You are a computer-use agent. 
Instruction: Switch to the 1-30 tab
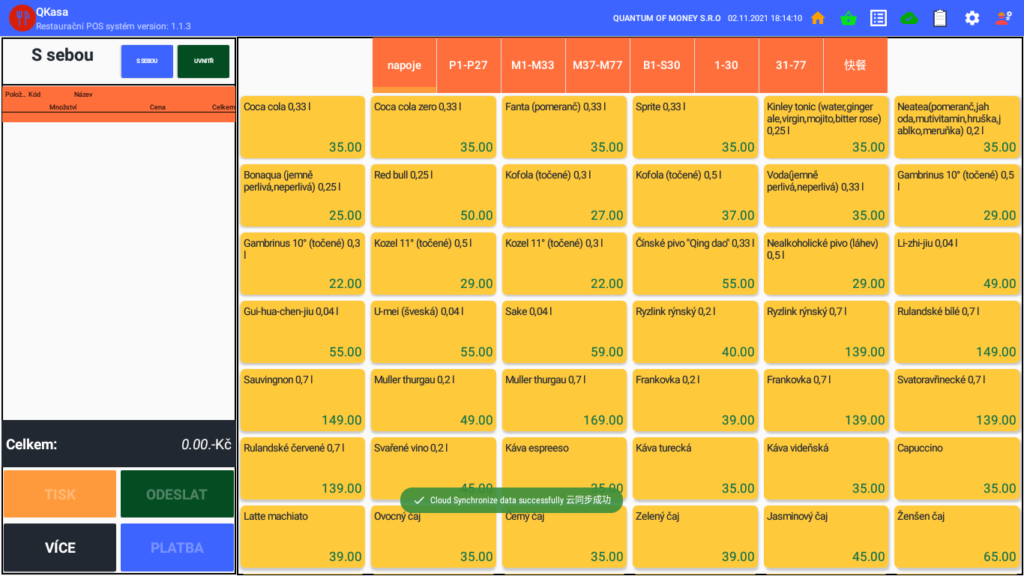pyautogui.click(x=726, y=65)
